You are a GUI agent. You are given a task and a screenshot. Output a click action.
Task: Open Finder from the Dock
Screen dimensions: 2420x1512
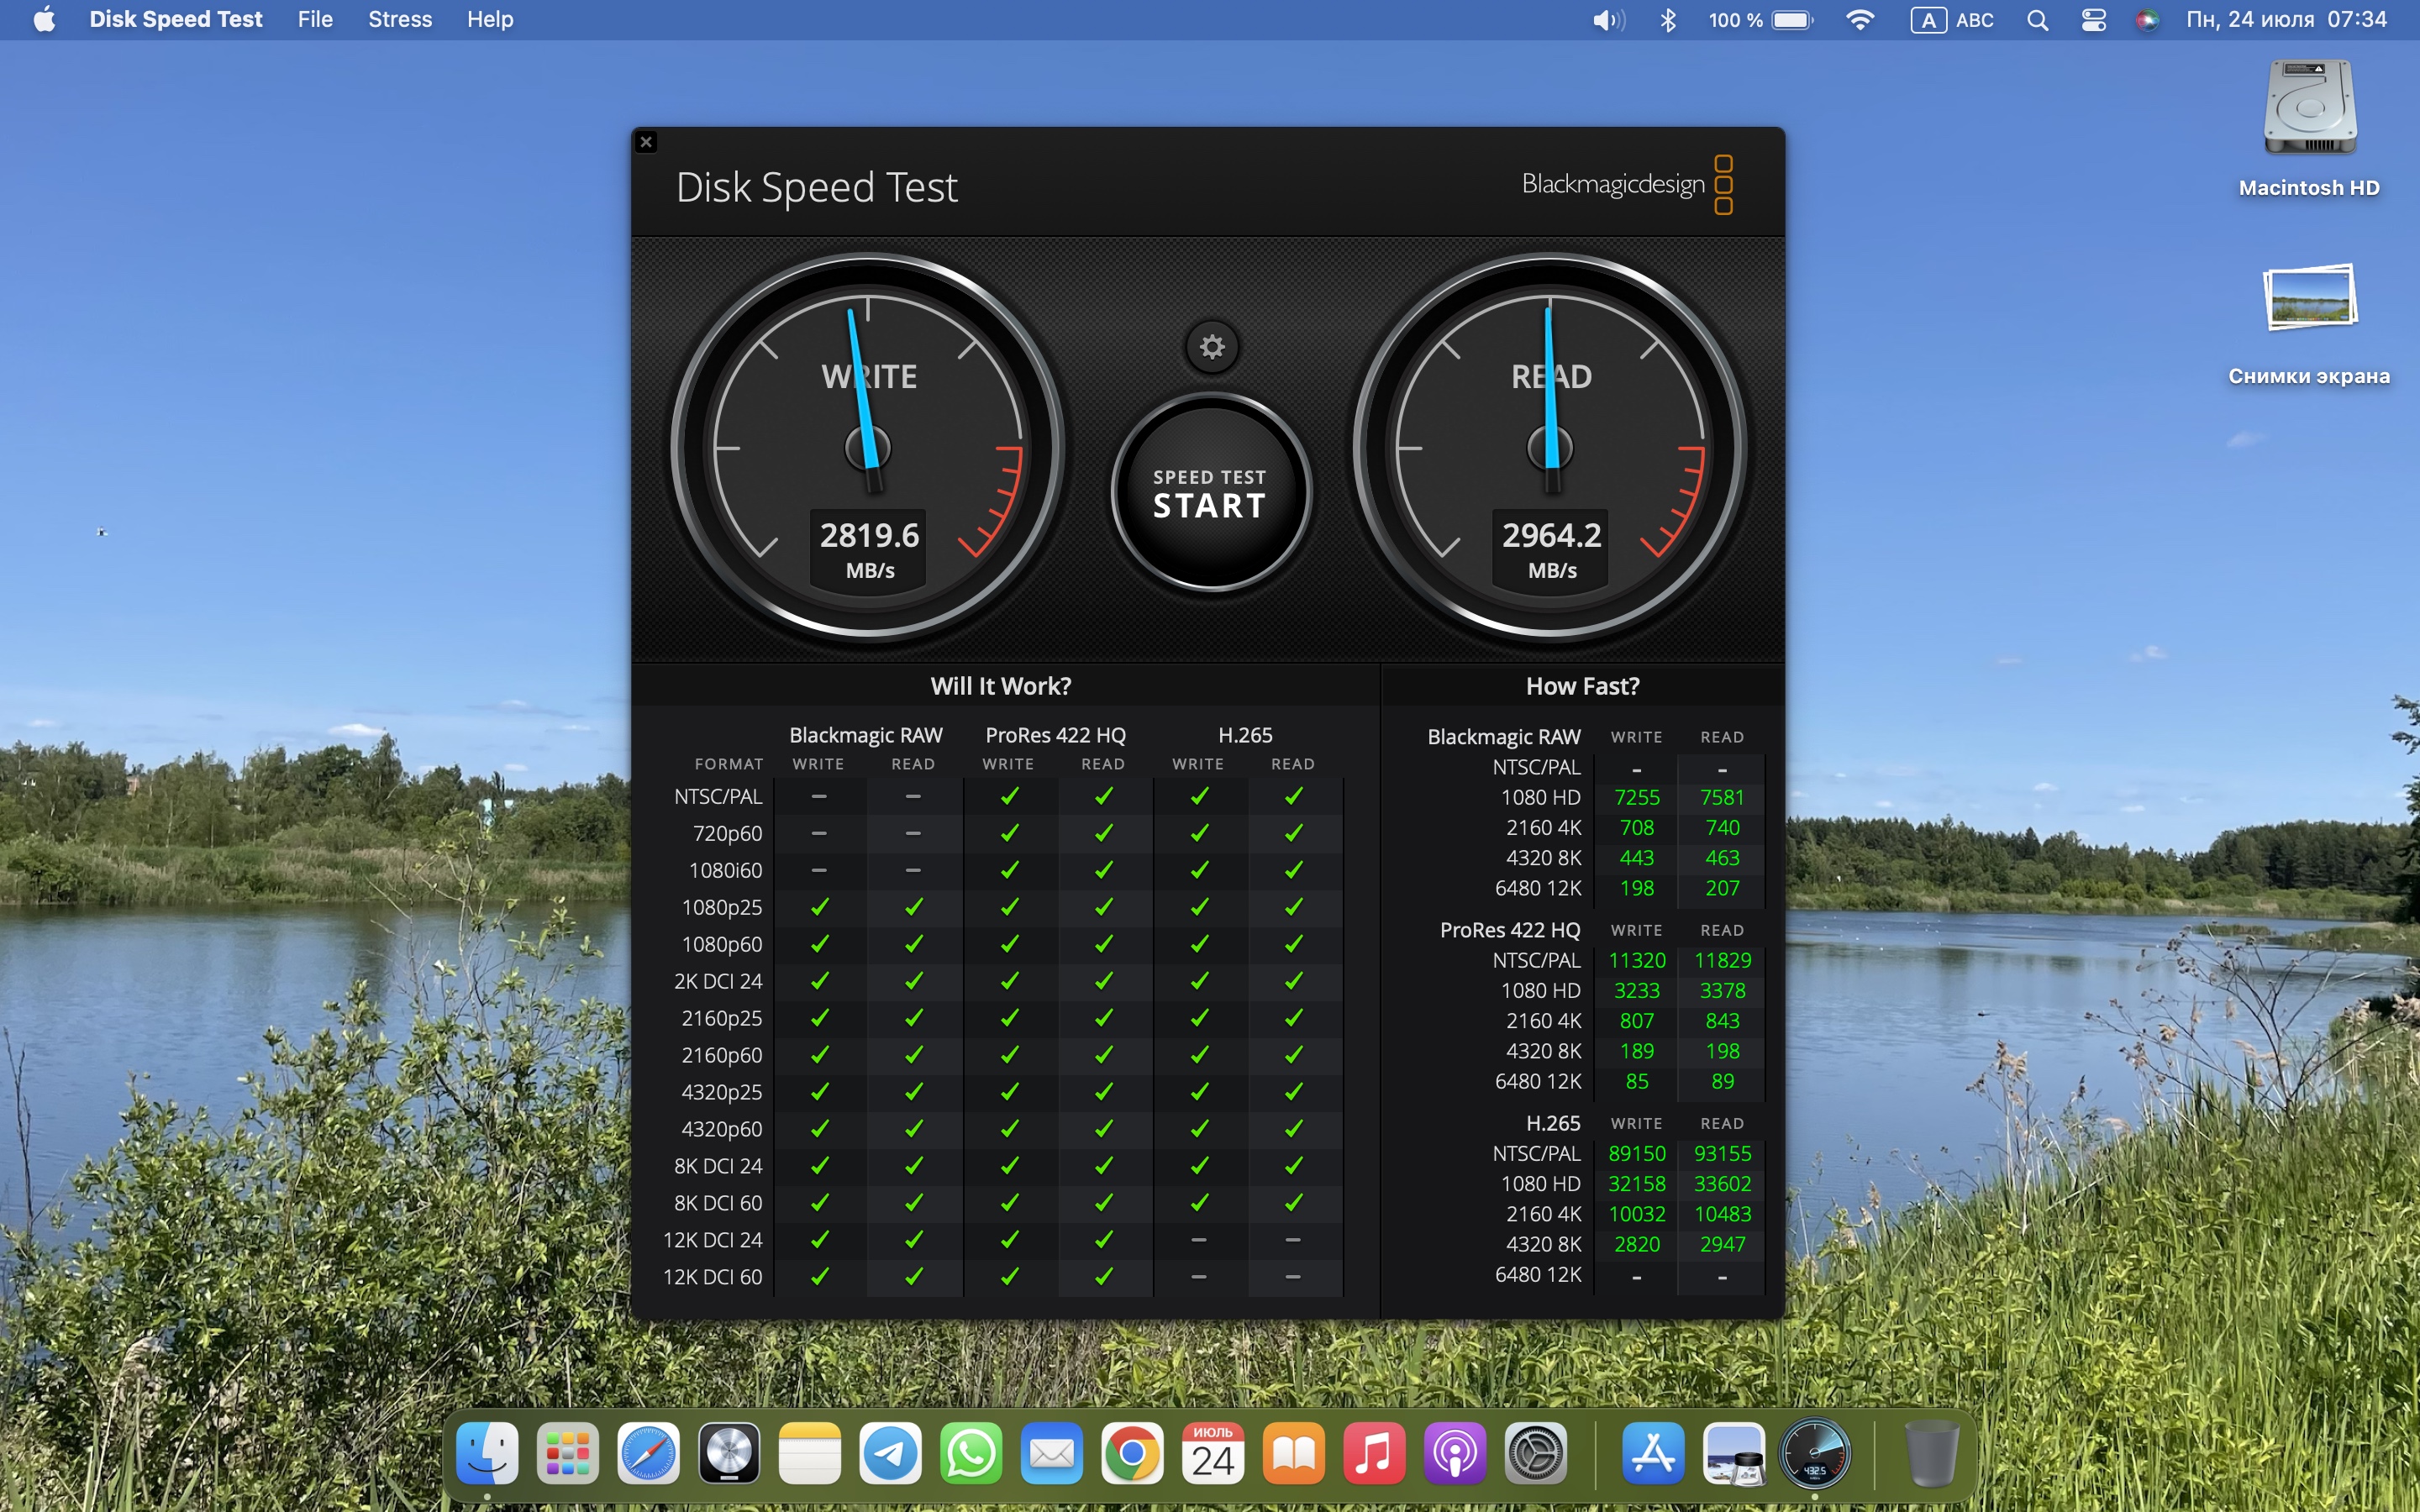click(x=487, y=1453)
